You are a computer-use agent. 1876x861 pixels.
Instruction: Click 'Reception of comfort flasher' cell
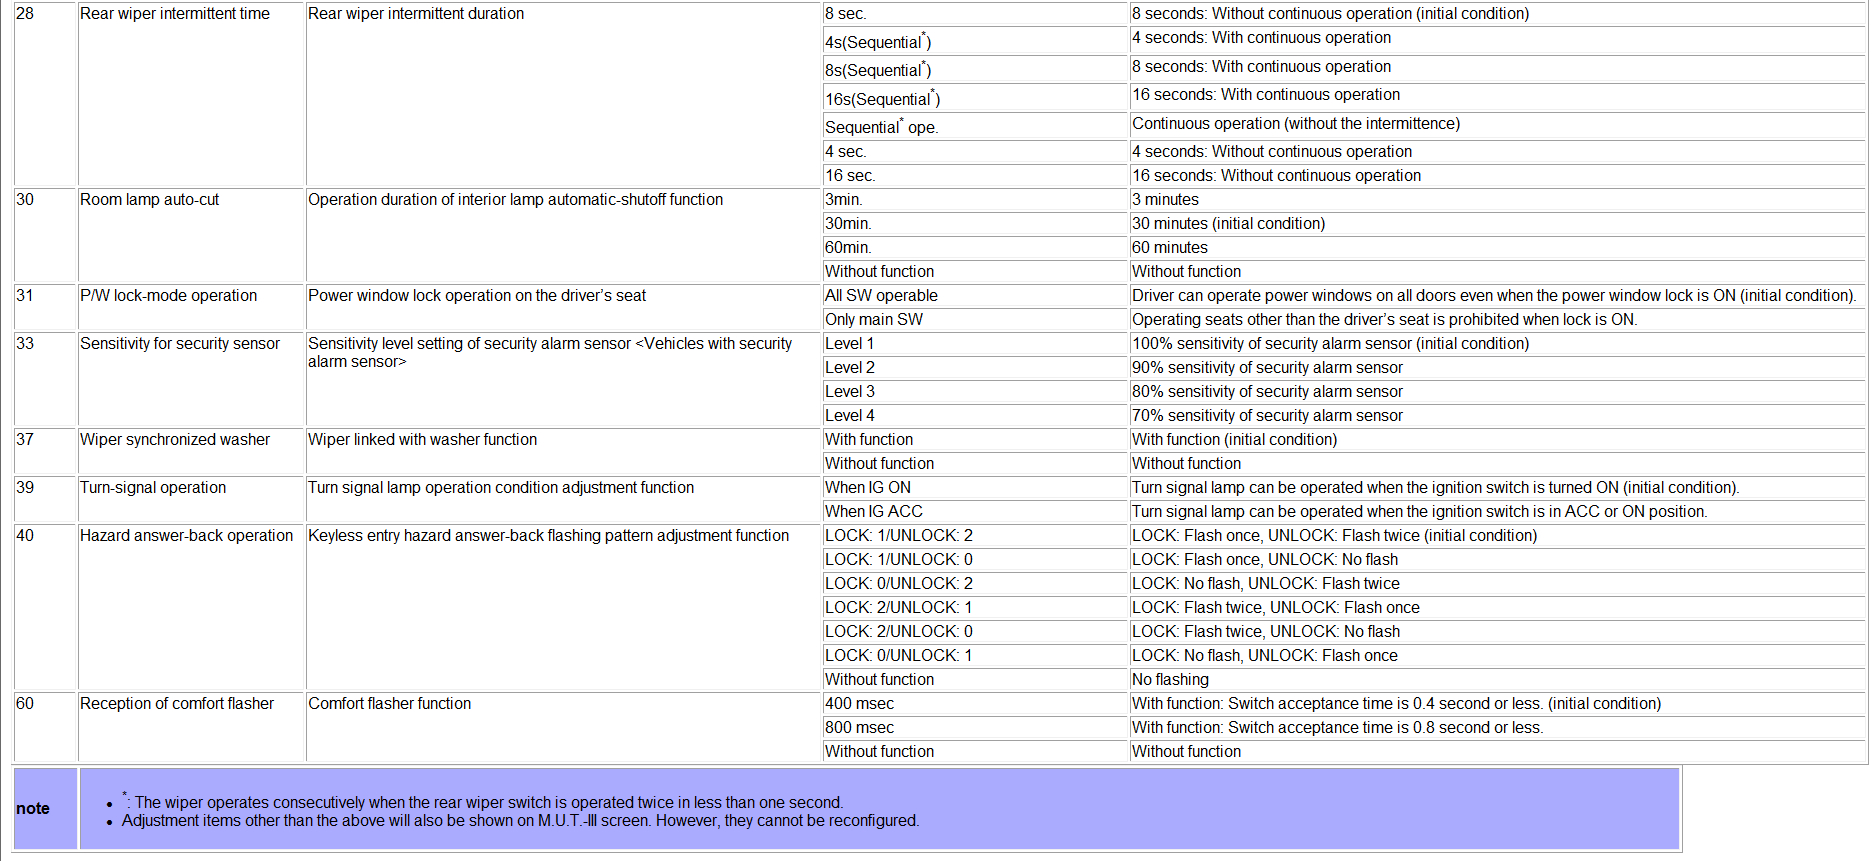(x=191, y=728)
